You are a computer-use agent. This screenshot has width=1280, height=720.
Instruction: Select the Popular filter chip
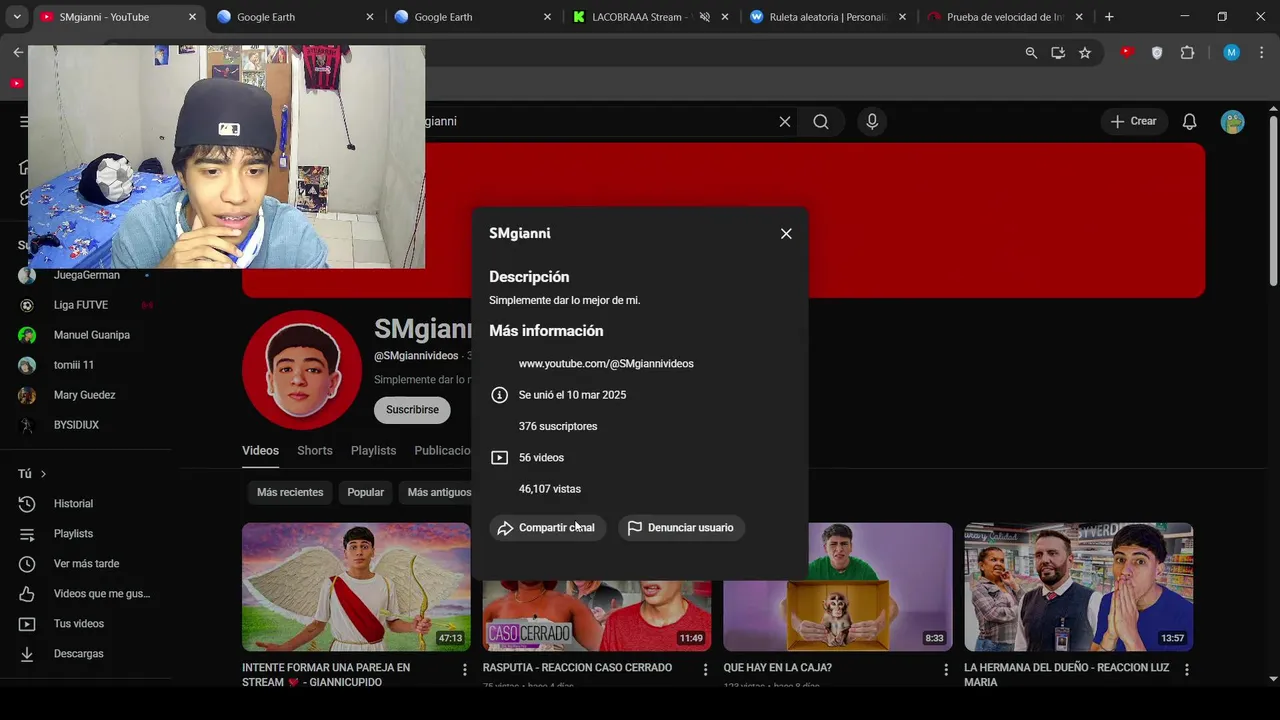(365, 492)
